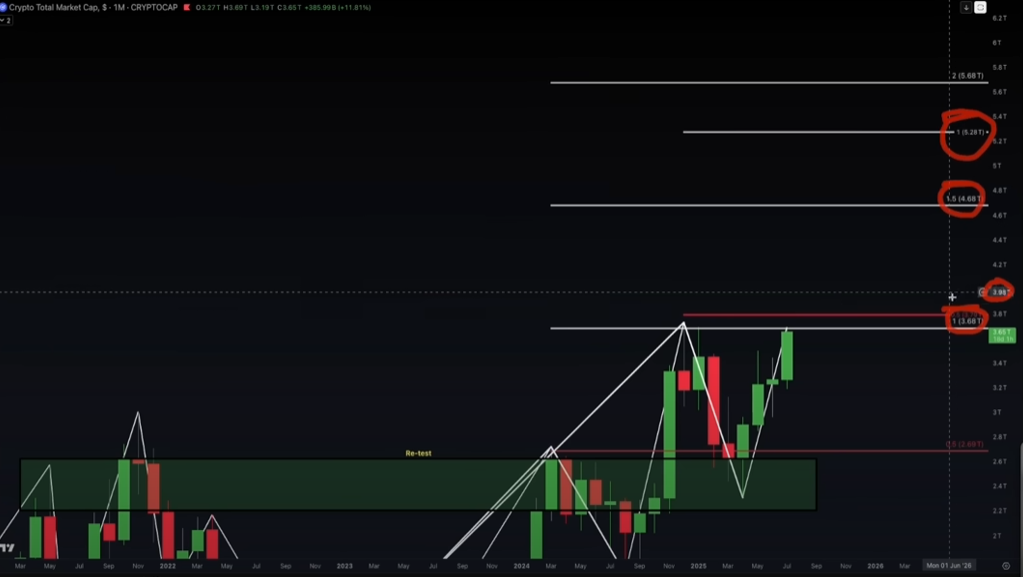The image size is (1023, 577).
Task: Click the blue symbol logo beside Crypto Total Market Cap
Action: [3, 7]
